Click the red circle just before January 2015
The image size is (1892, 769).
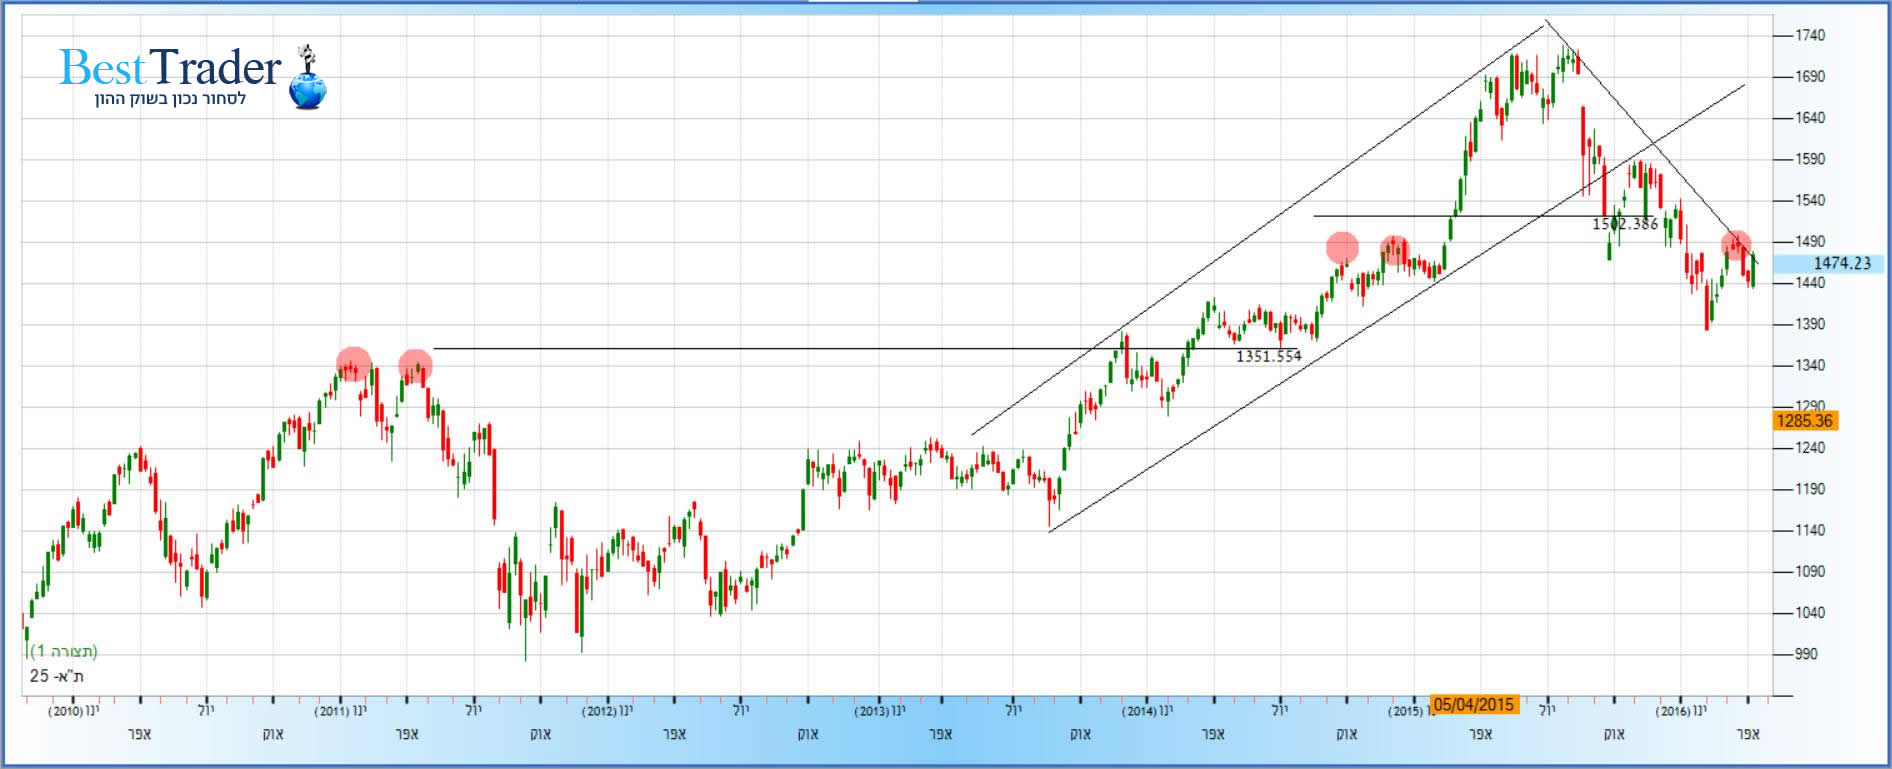click(1394, 249)
